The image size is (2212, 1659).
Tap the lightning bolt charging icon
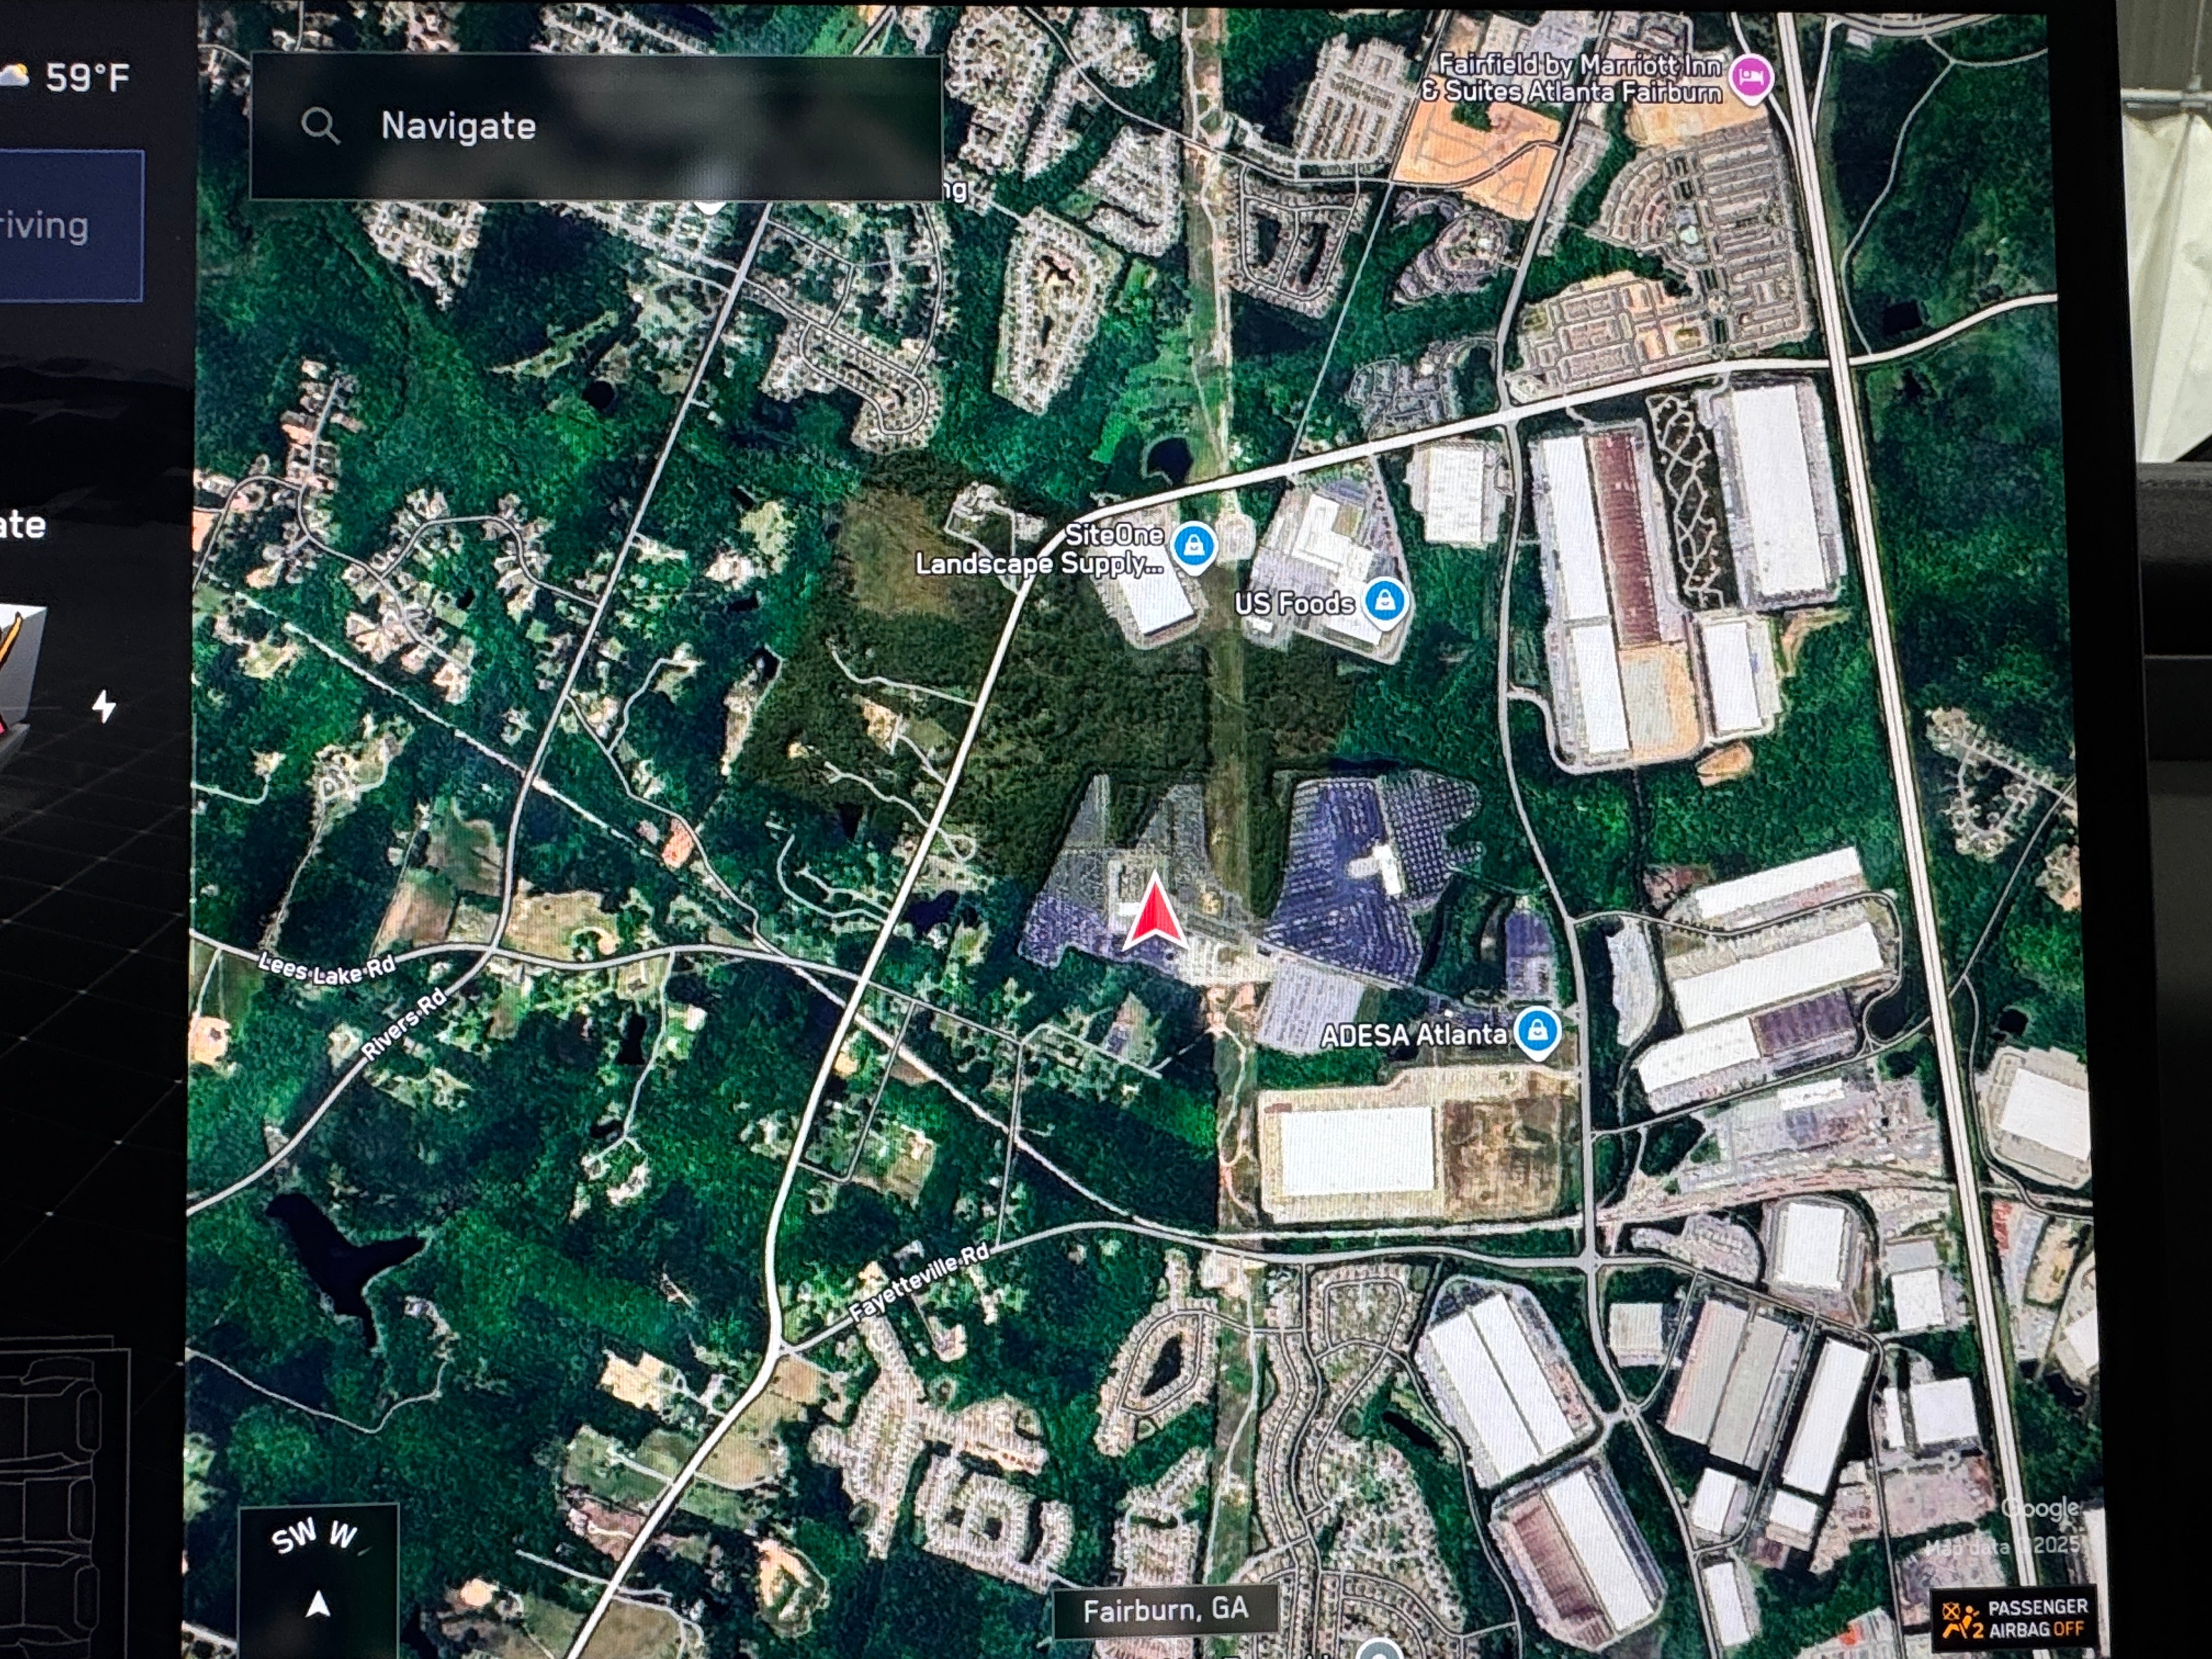104,706
